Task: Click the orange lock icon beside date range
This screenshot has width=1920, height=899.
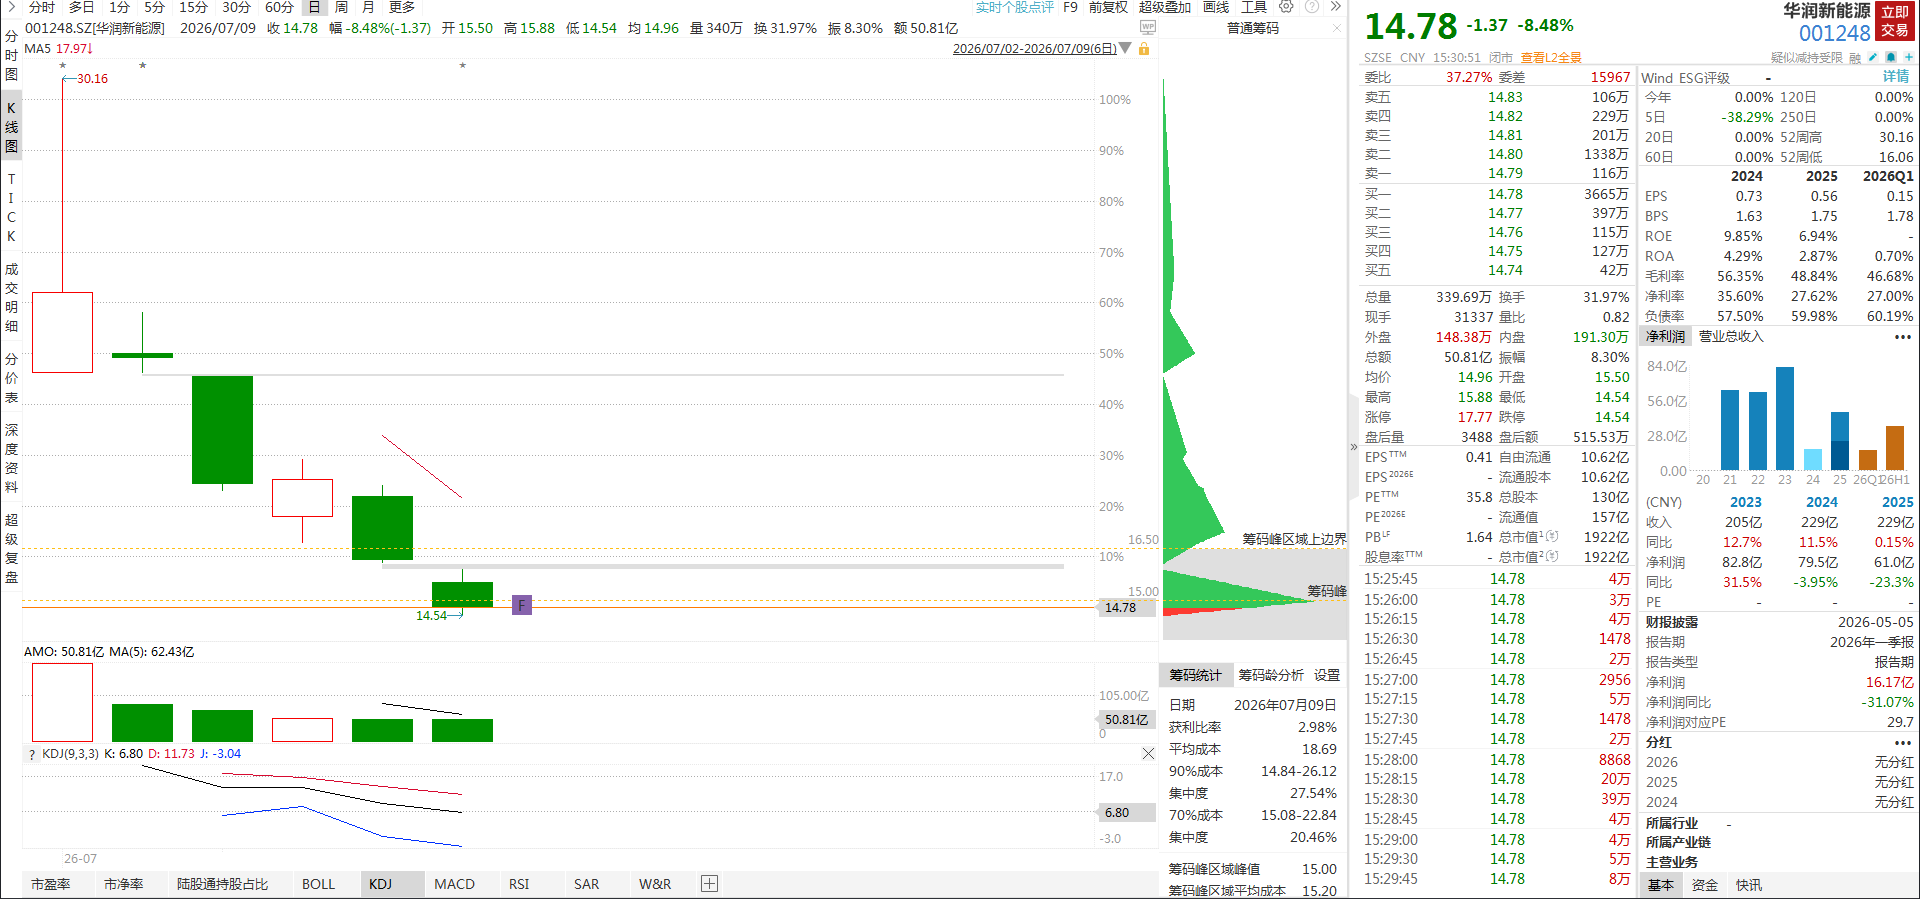Action: coord(1144,48)
